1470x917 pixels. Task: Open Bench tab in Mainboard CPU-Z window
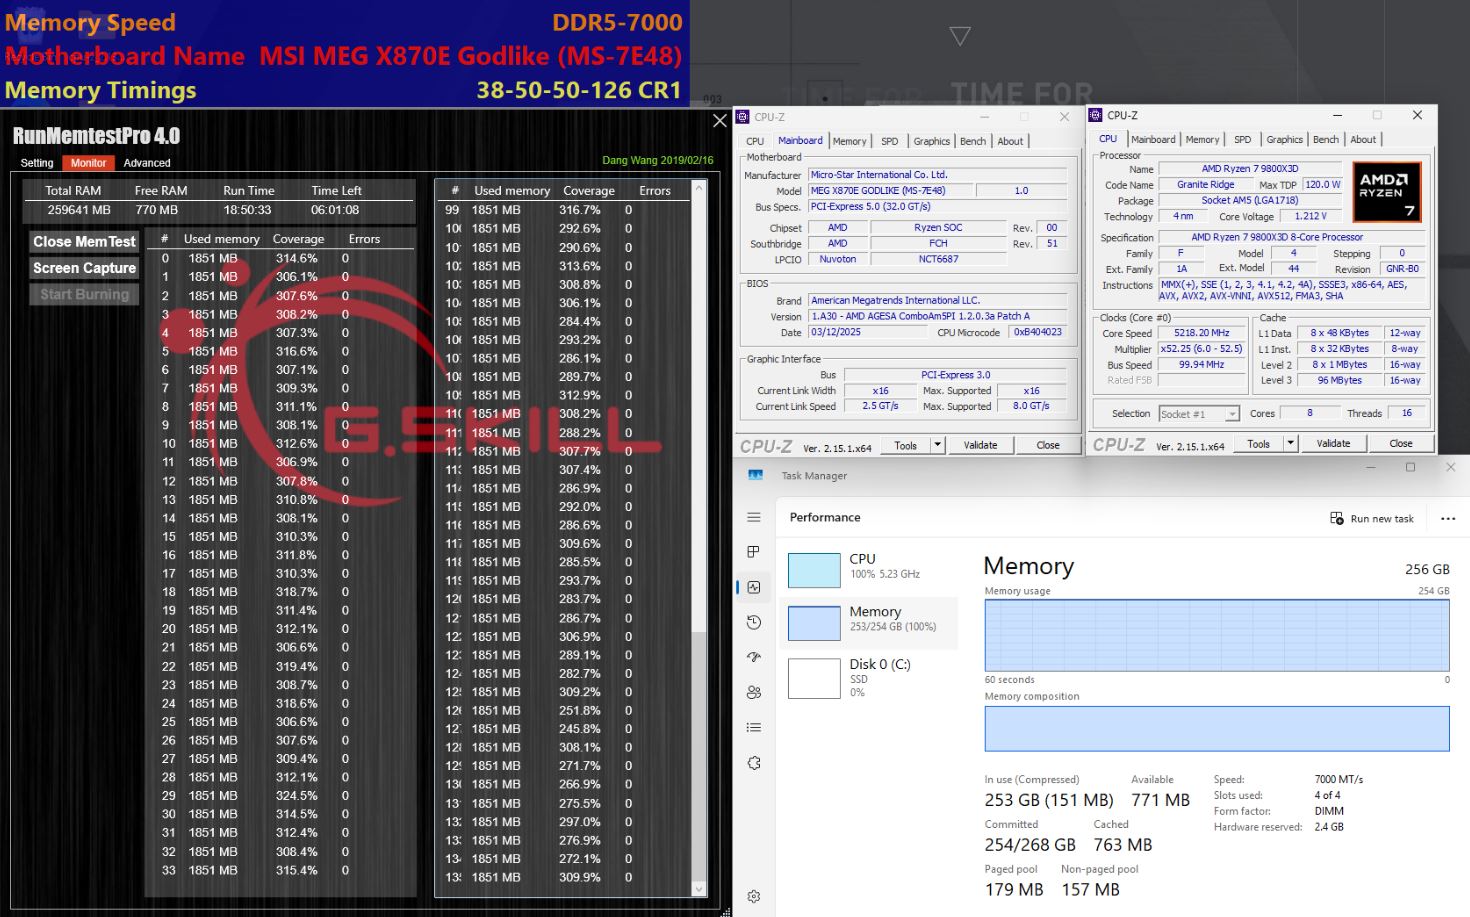pyautogui.click(x=973, y=141)
